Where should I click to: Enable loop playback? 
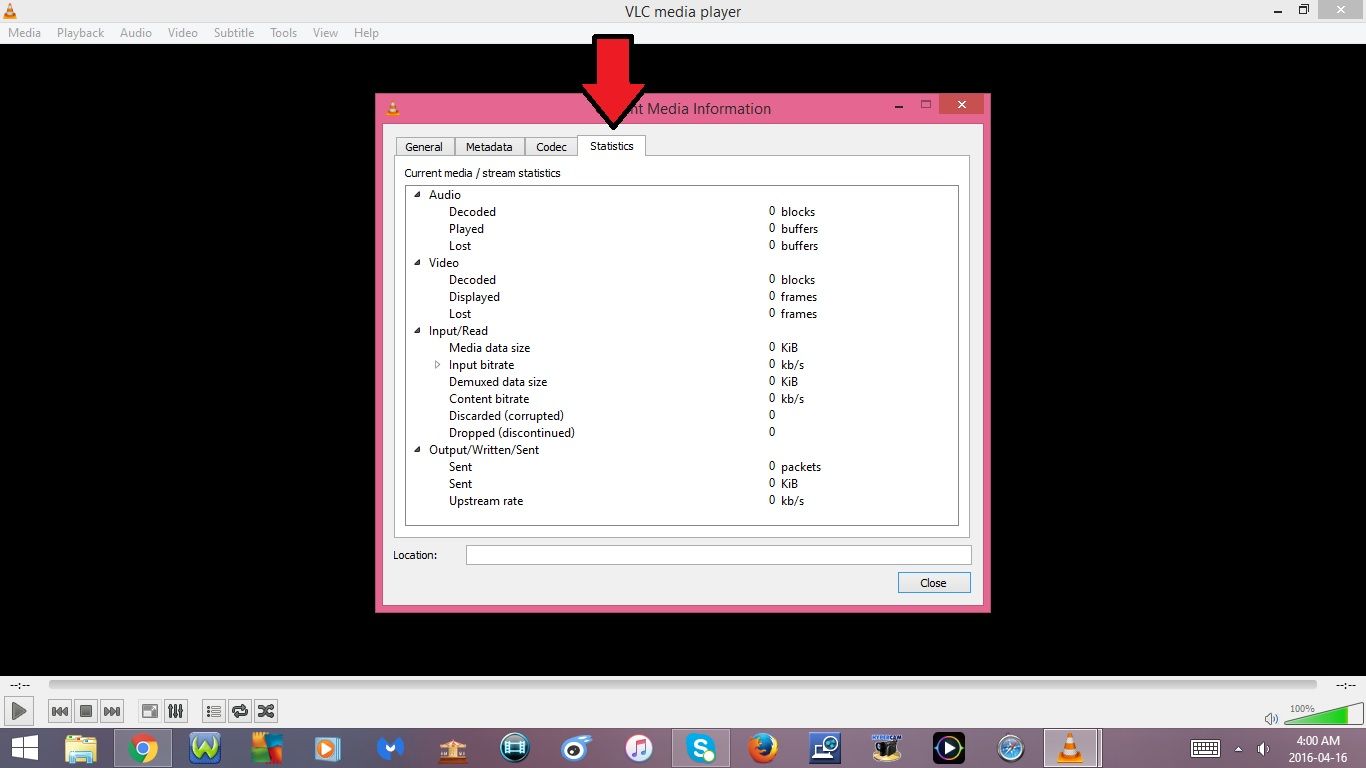[x=240, y=711]
